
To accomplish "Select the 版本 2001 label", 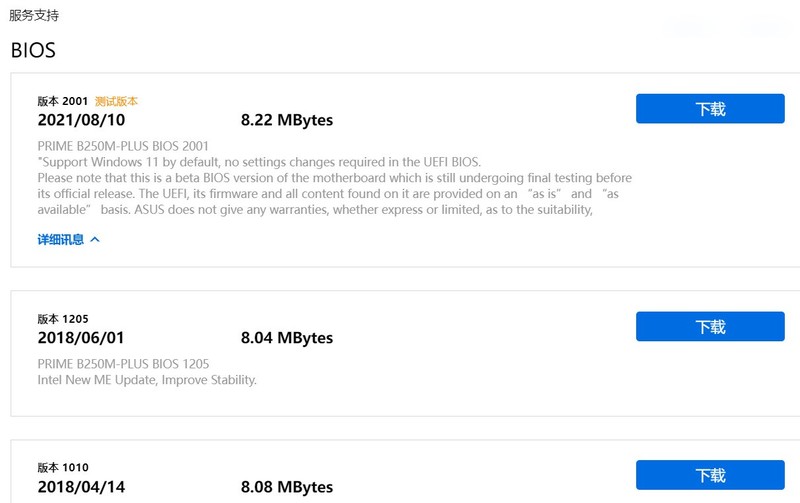I will click(63, 101).
